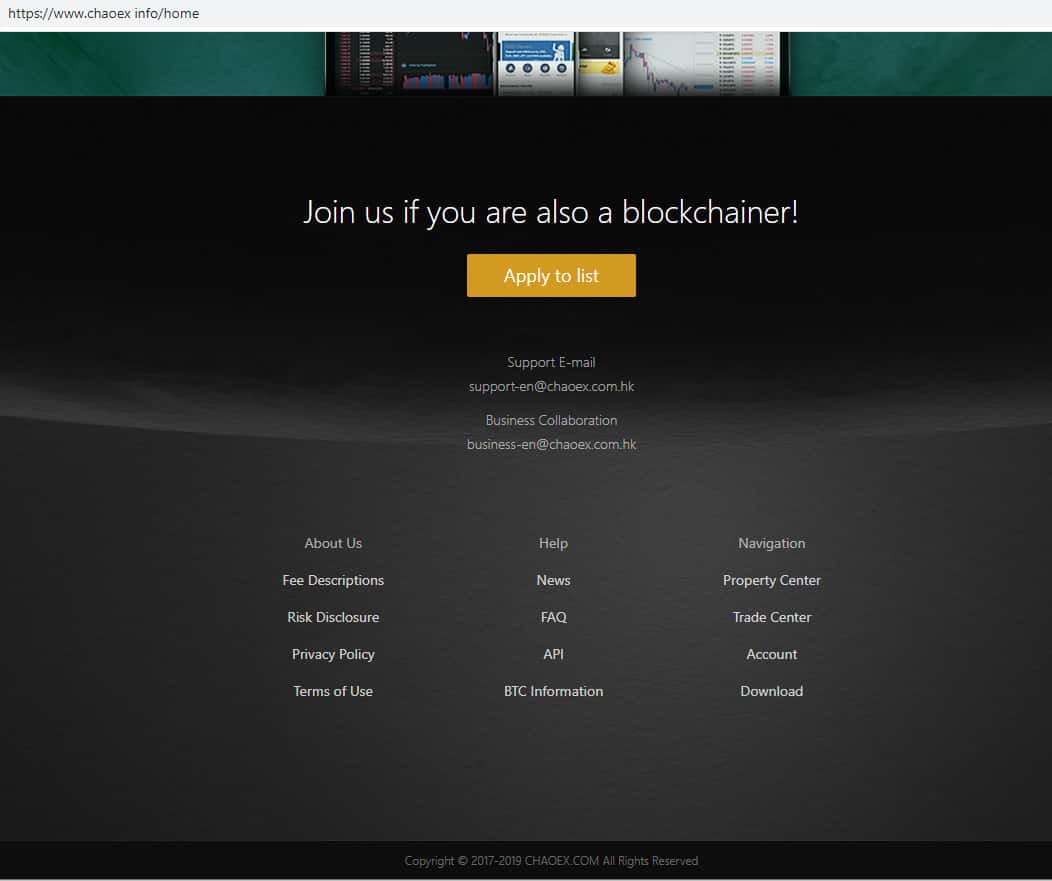Click the 'Join us if you are also a blockchainer!' heading

coord(551,212)
